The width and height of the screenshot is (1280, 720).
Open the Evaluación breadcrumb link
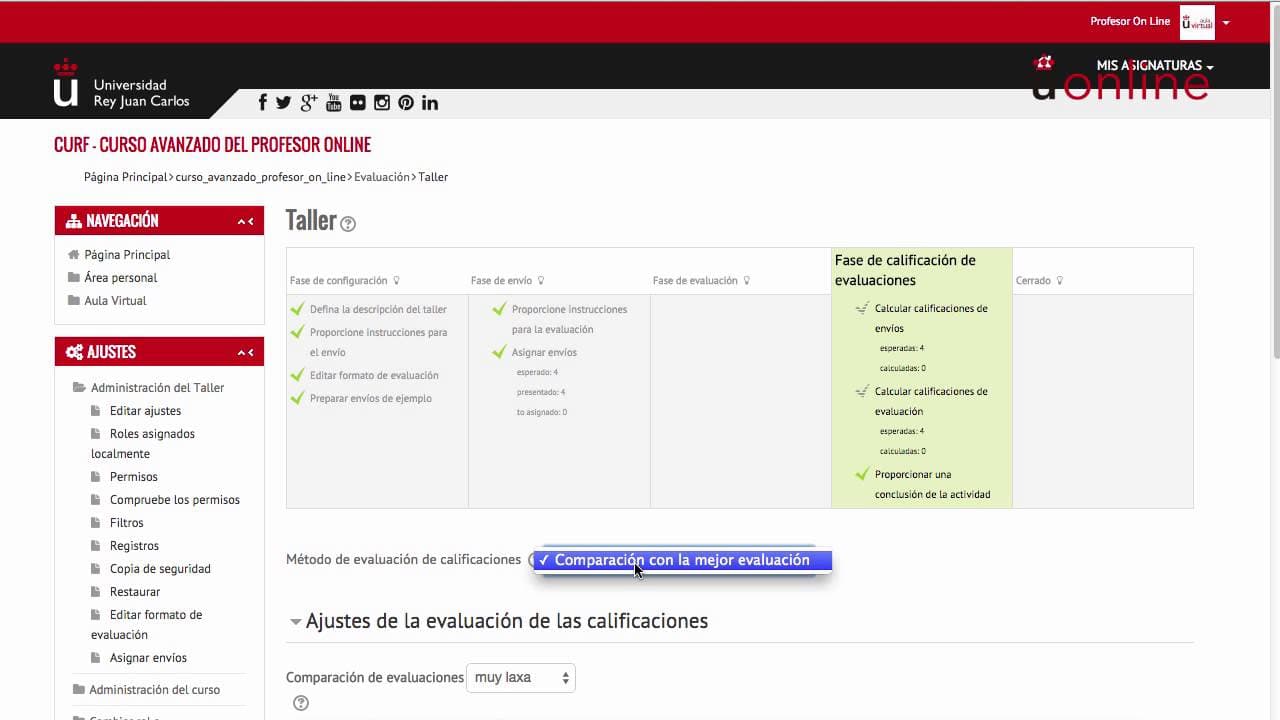[382, 177]
